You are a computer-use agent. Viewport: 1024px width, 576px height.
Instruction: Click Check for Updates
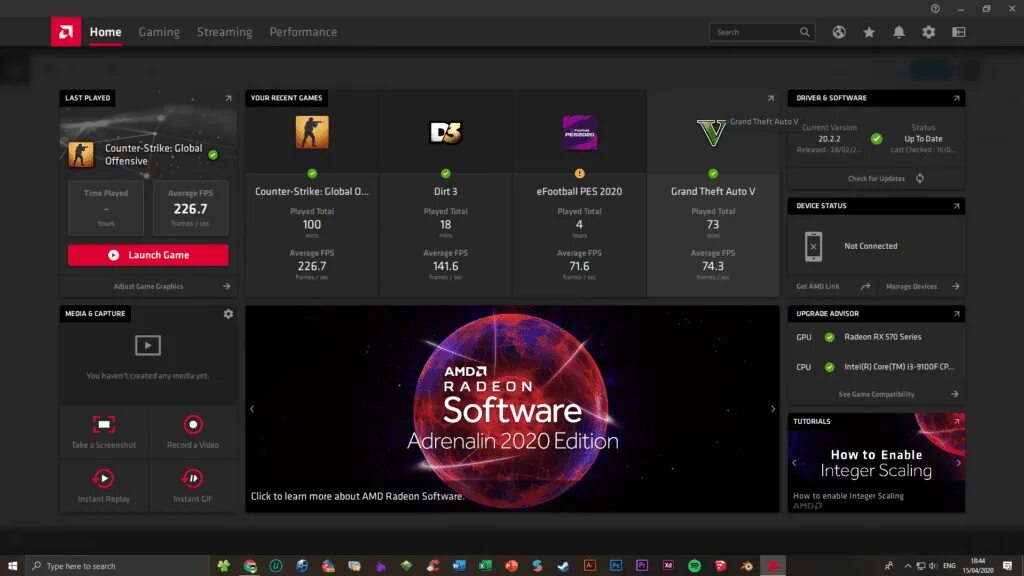tap(876, 178)
